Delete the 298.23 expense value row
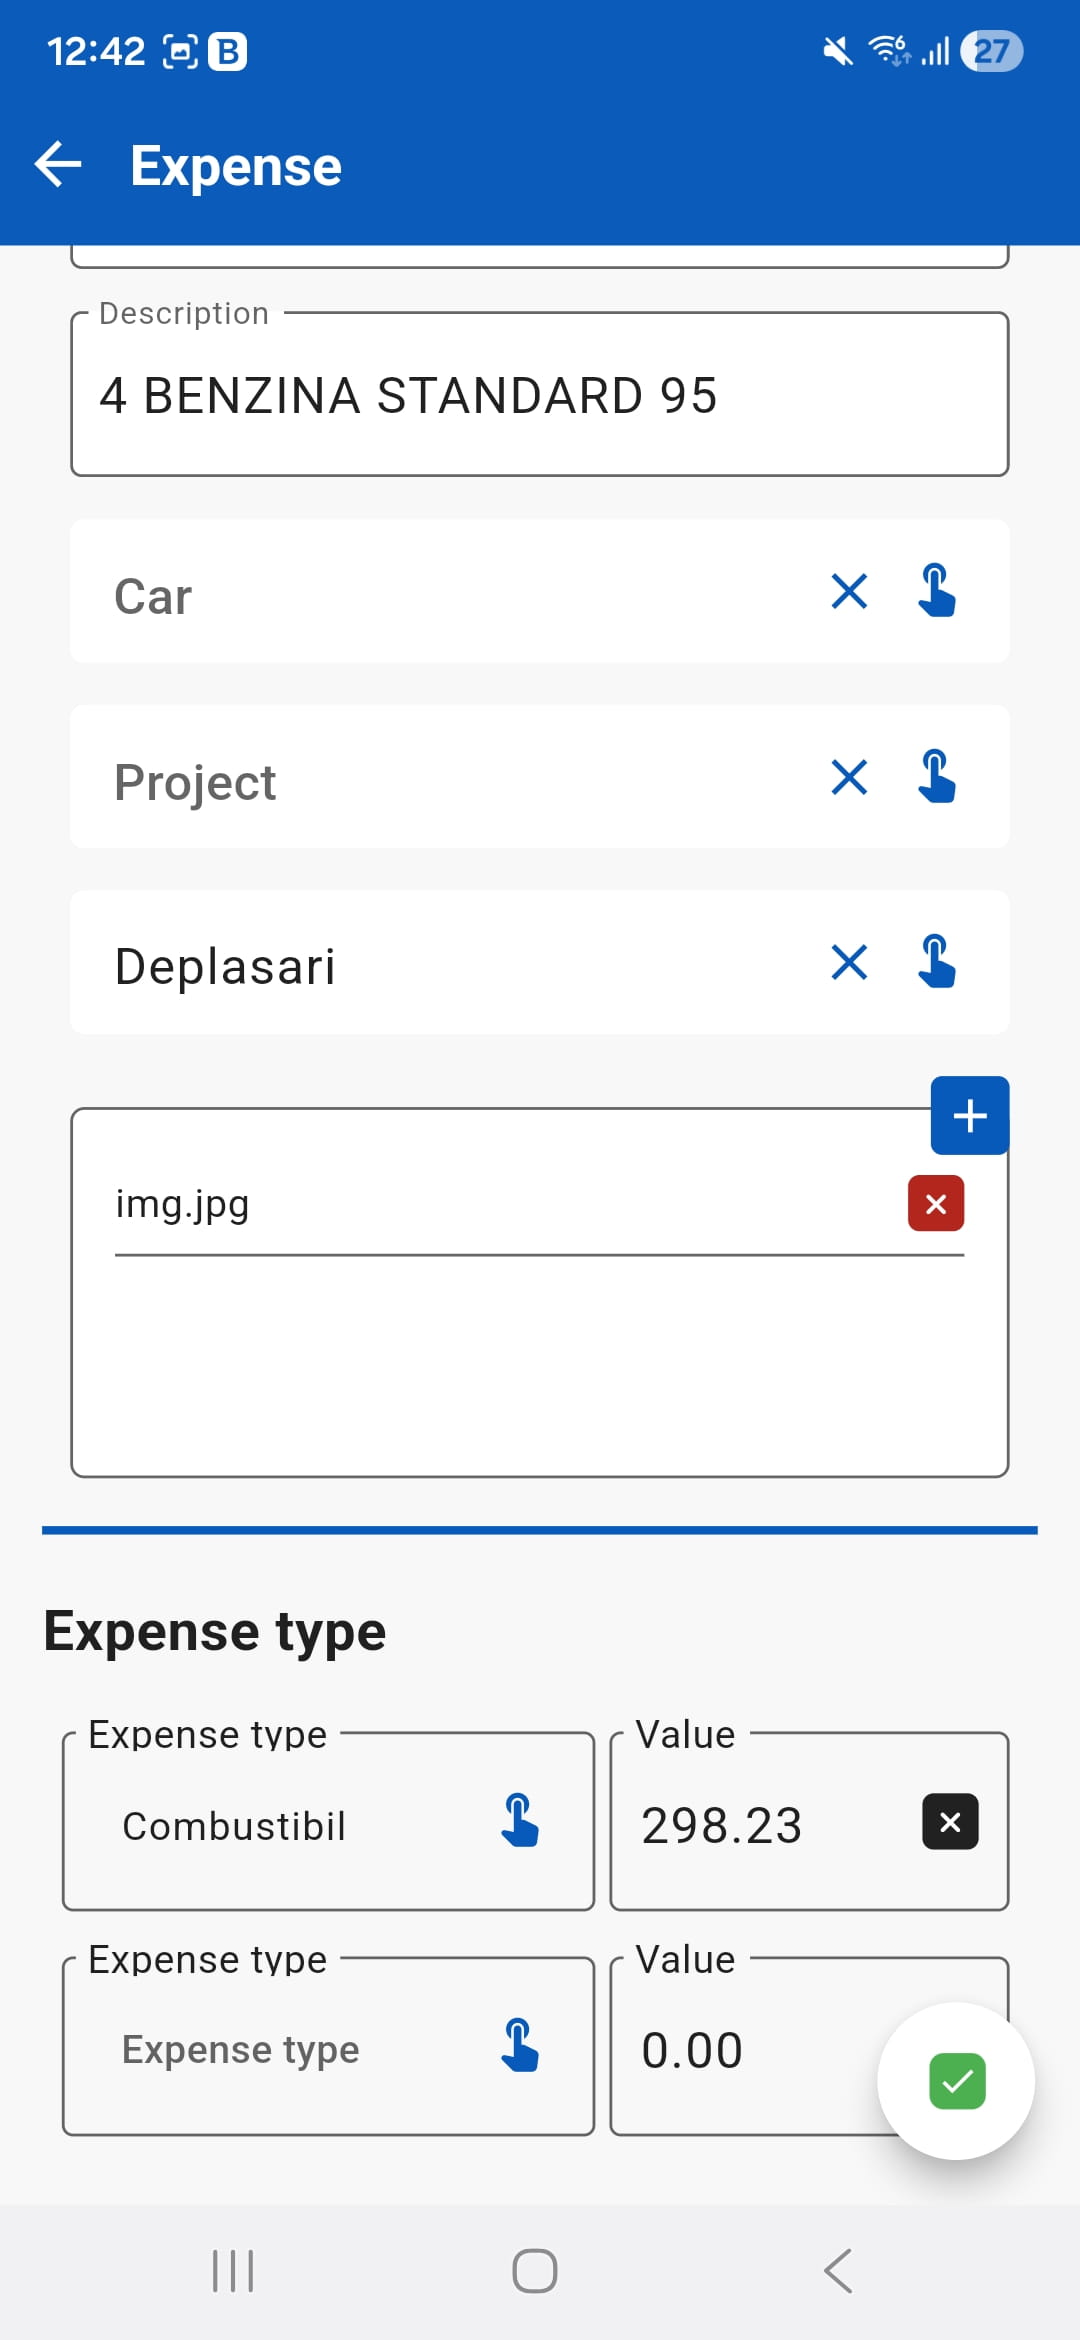 950,1822
